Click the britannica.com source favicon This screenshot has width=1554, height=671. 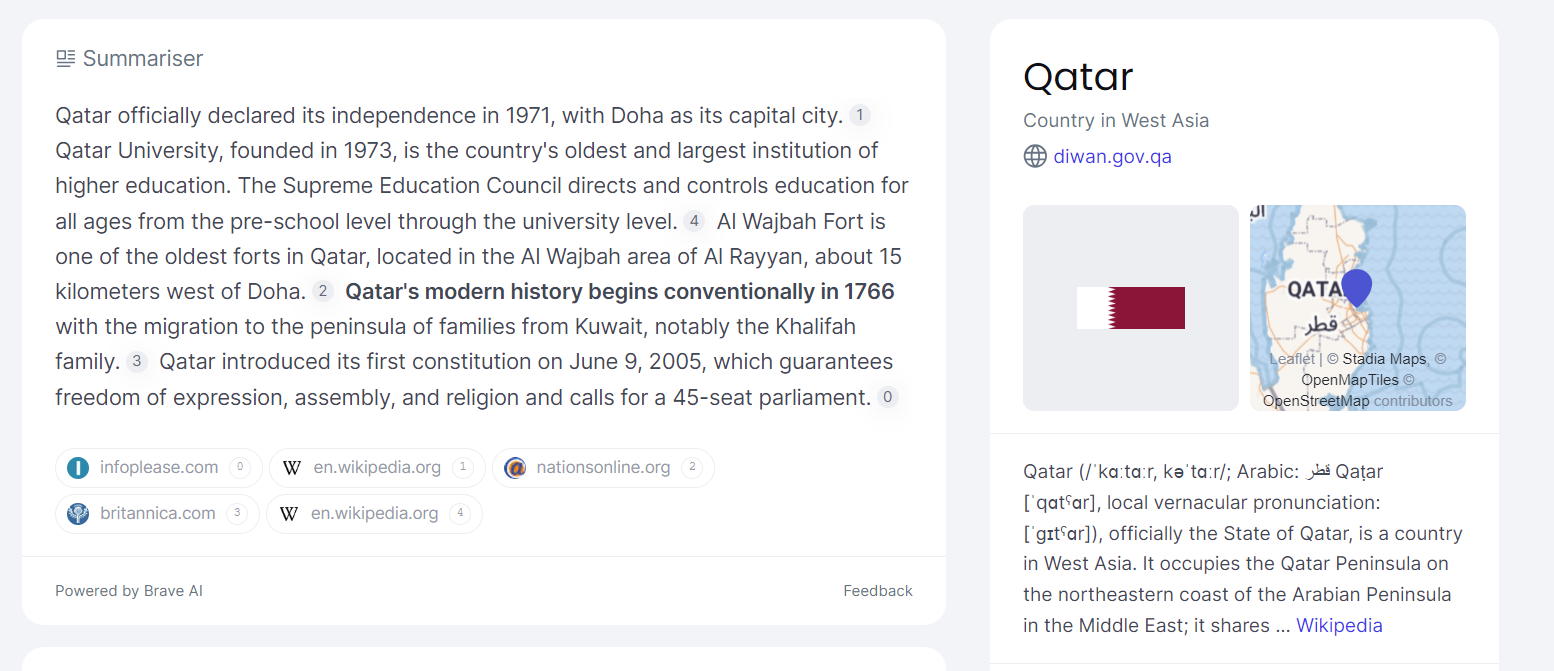coord(78,514)
